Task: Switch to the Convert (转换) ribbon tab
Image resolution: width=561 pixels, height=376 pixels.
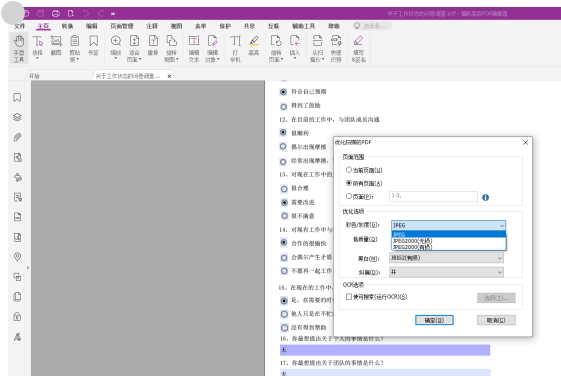Action: (x=67, y=26)
